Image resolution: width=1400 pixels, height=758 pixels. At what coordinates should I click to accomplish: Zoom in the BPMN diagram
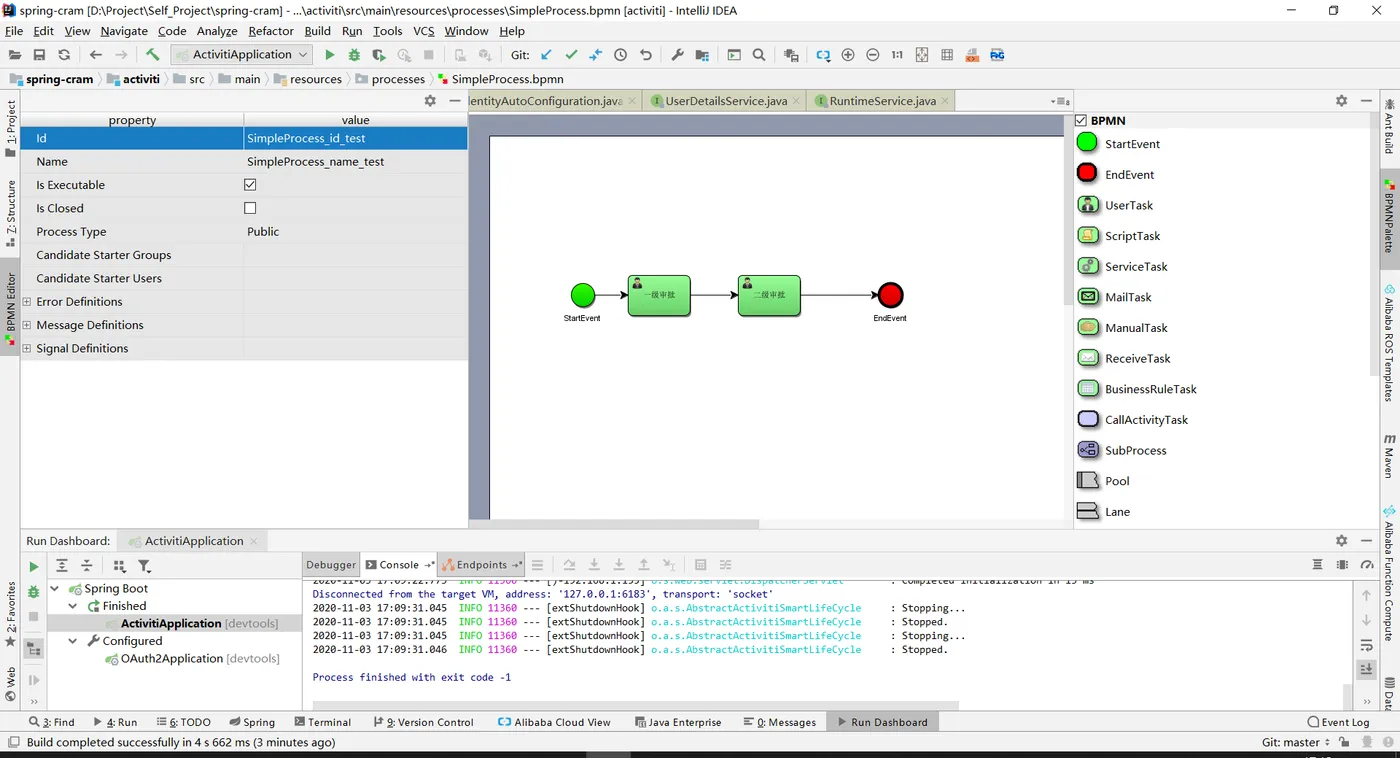848,55
